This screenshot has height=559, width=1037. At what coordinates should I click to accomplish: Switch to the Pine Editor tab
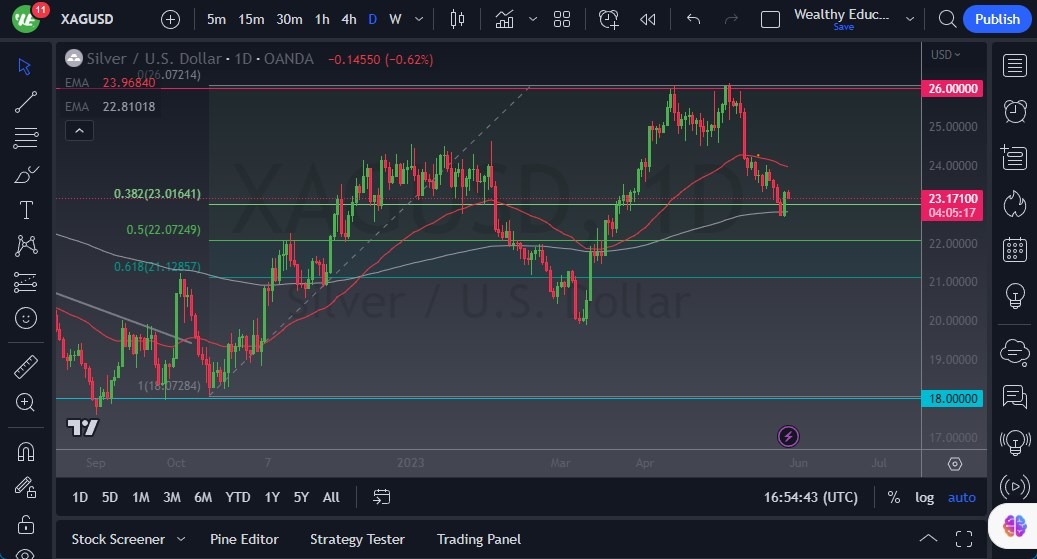coord(244,539)
